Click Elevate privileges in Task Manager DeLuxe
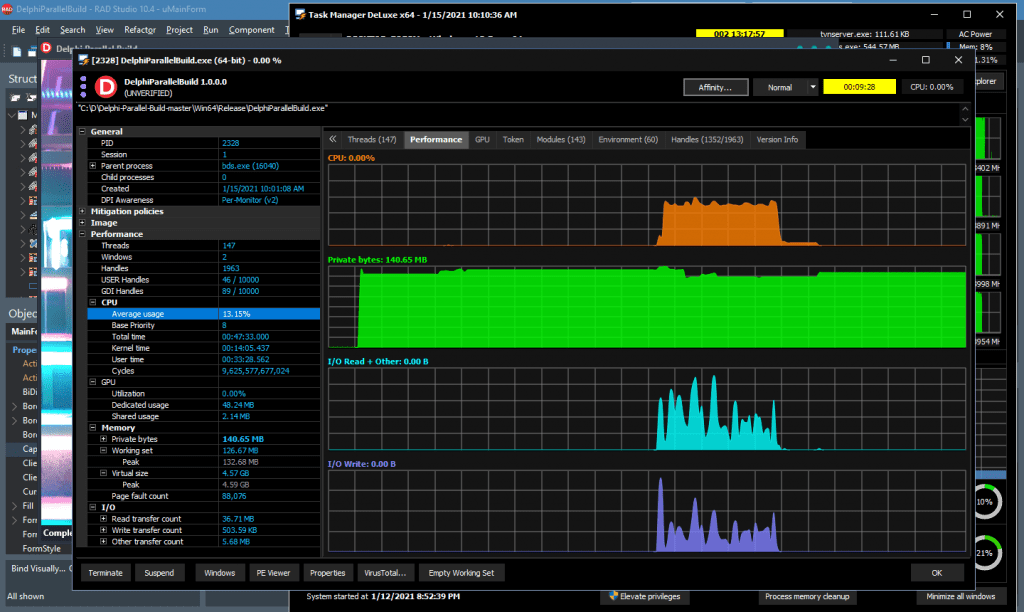Viewport: 1024px width, 612px height. [x=644, y=596]
